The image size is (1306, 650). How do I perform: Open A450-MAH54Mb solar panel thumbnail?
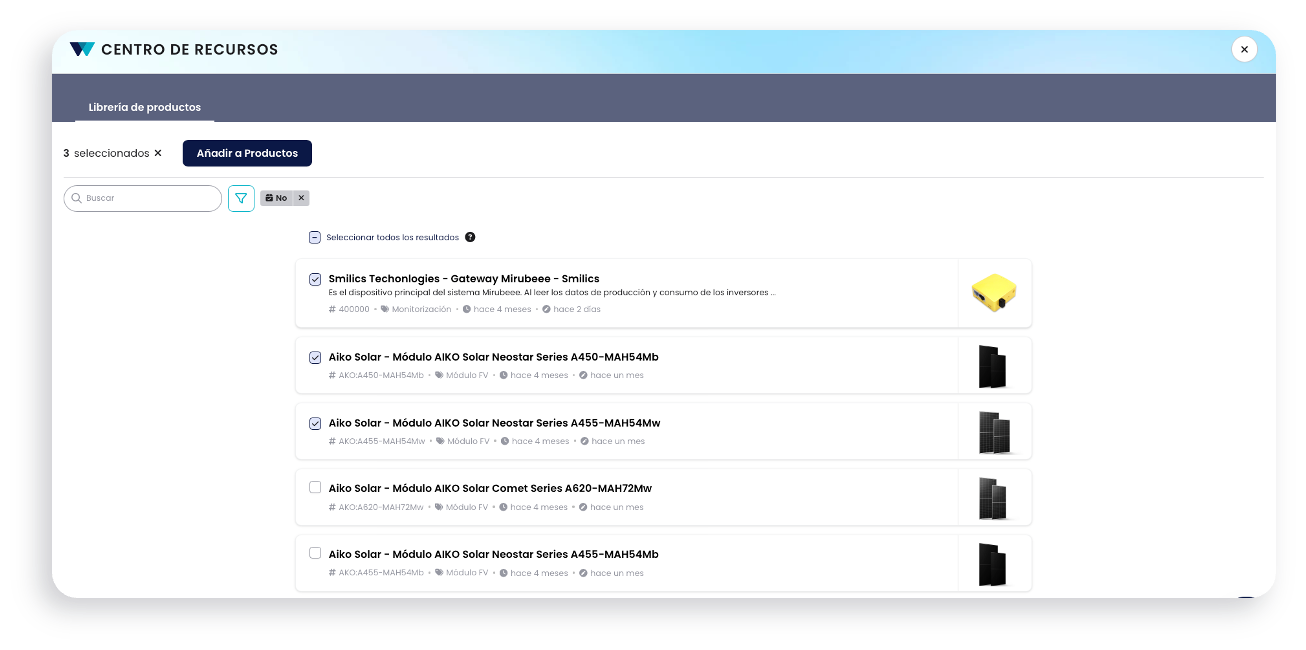coord(993,366)
